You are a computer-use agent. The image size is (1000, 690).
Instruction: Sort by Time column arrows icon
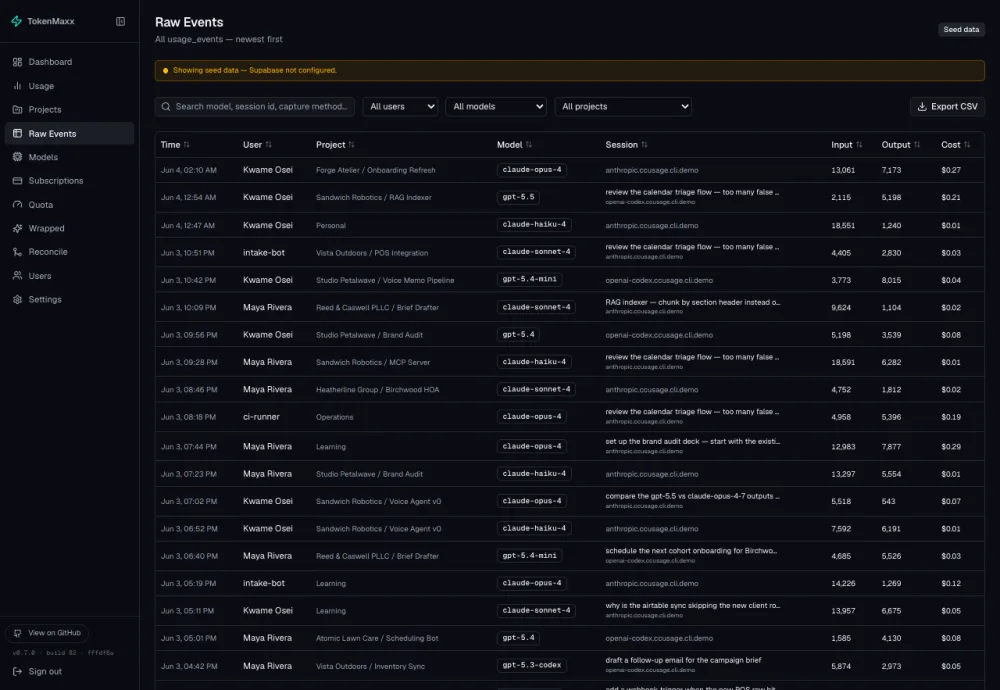[187, 145]
